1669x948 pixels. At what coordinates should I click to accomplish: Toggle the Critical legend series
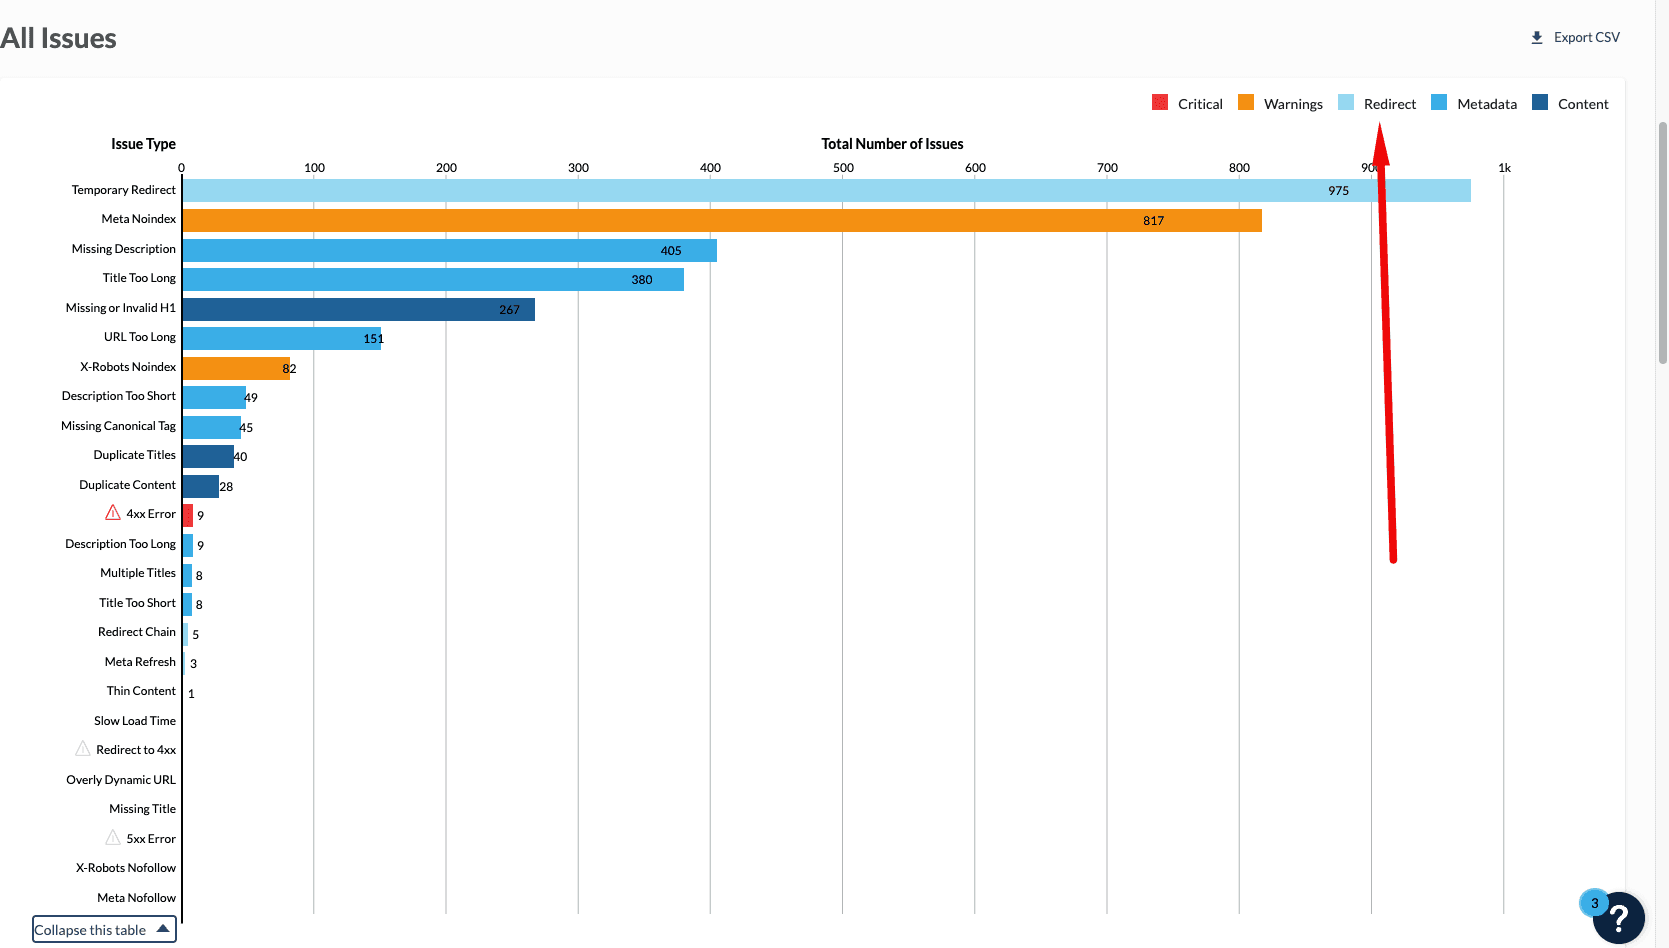click(x=1187, y=103)
